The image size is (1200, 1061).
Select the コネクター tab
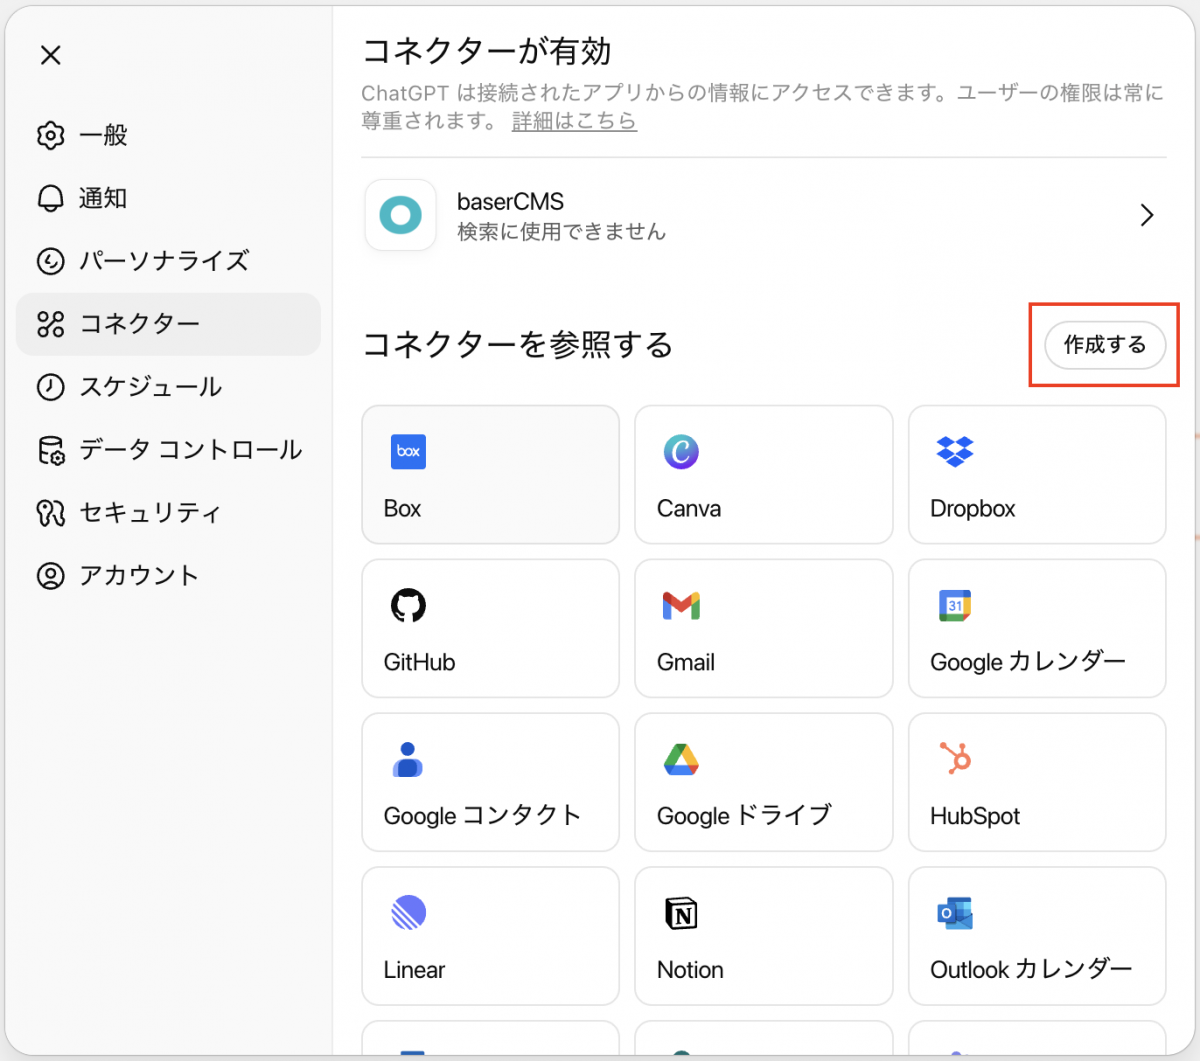pyautogui.click(x=168, y=324)
